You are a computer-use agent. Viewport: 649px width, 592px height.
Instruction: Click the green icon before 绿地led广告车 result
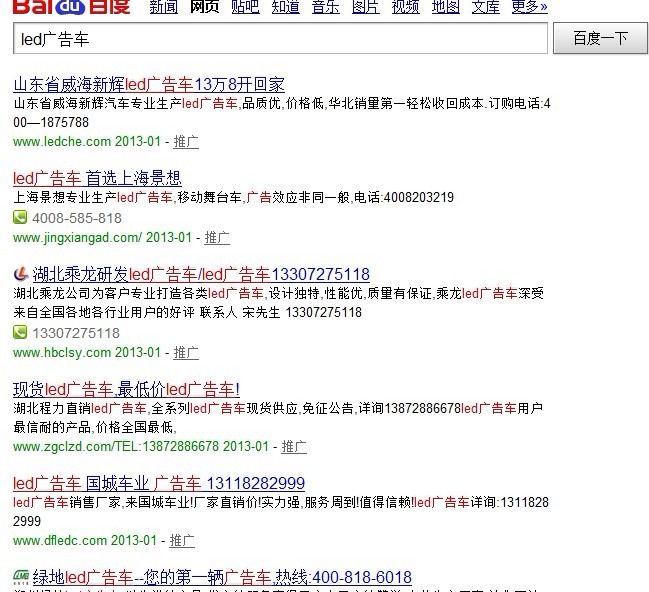click(x=20, y=577)
